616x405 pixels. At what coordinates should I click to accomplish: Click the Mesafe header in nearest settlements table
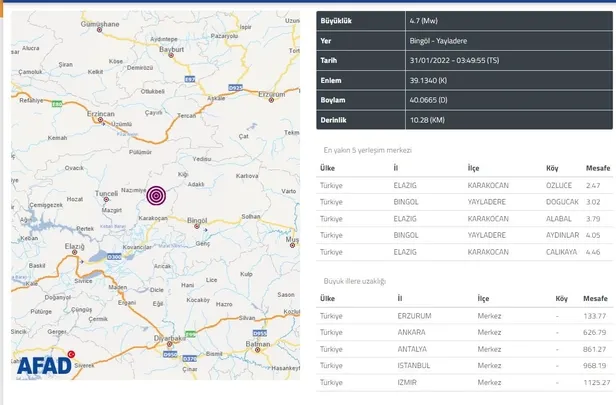(596, 167)
